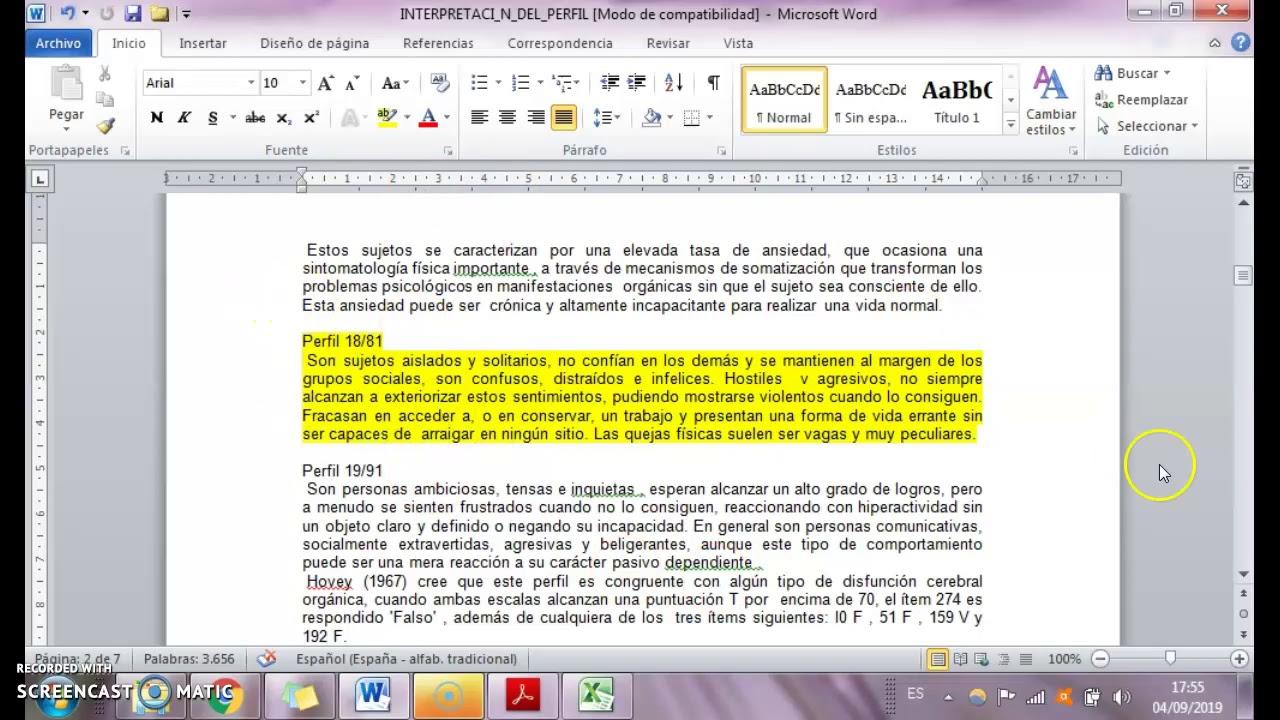
Task: Decrease font size with shrink font icon
Action: [x=351, y=83]
